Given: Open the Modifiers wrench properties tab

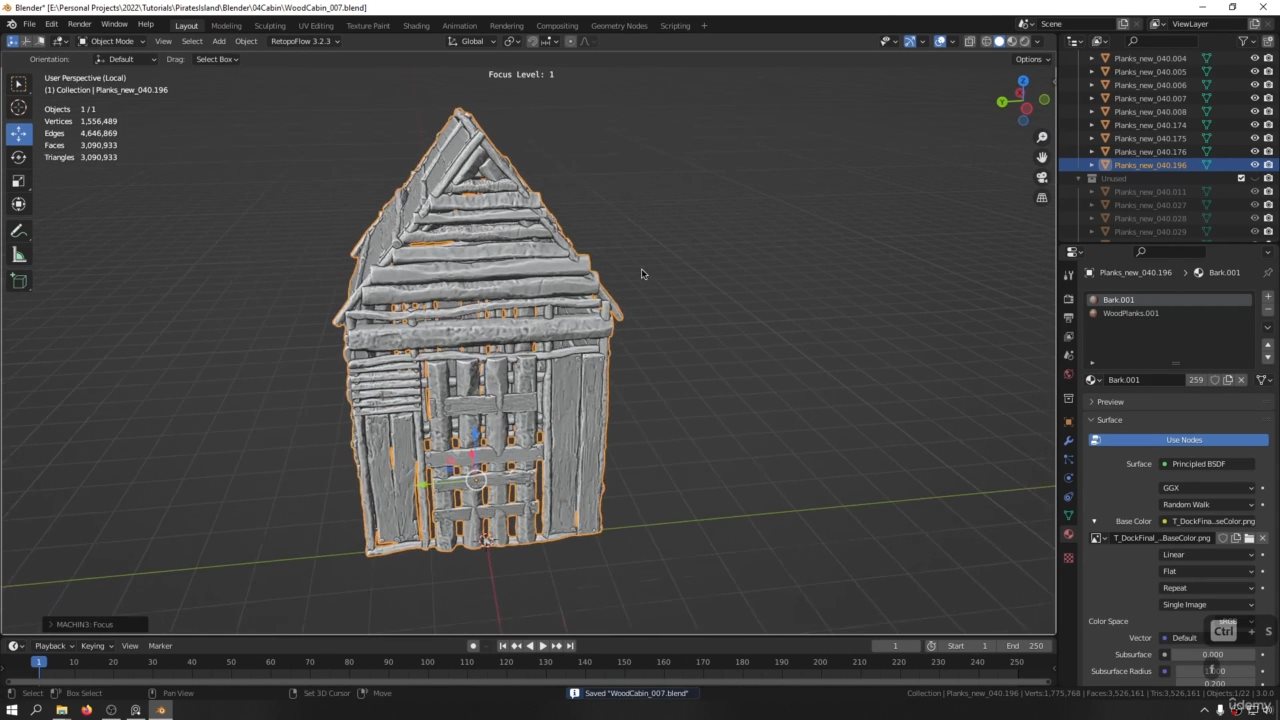Looking at the screenshot, I should 1068,440.
